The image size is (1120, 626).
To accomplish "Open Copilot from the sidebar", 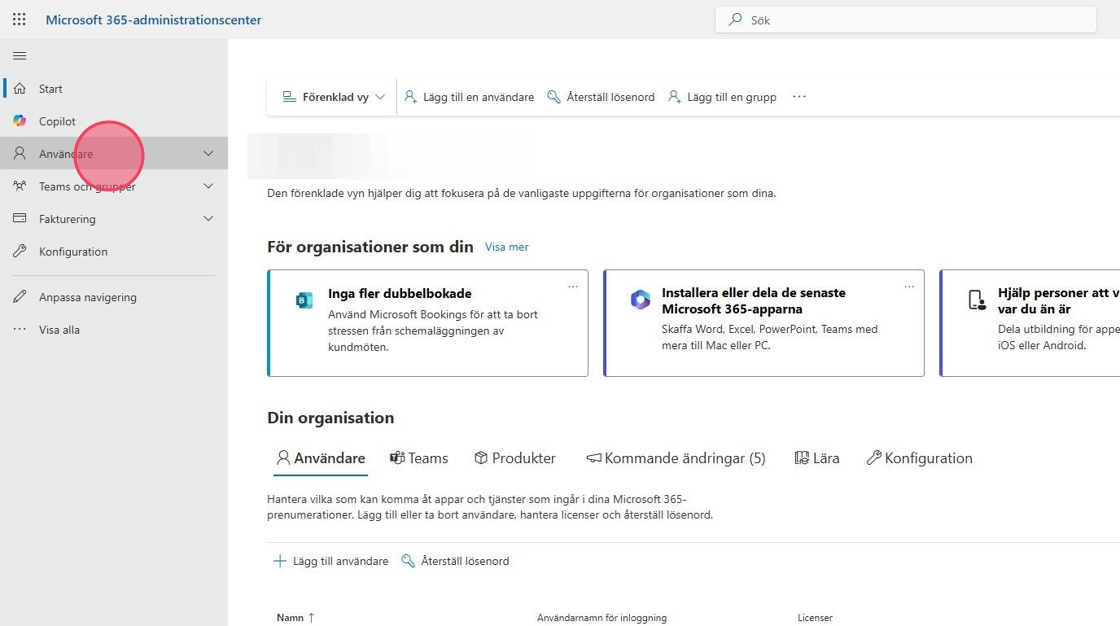I will coord(57,121).
